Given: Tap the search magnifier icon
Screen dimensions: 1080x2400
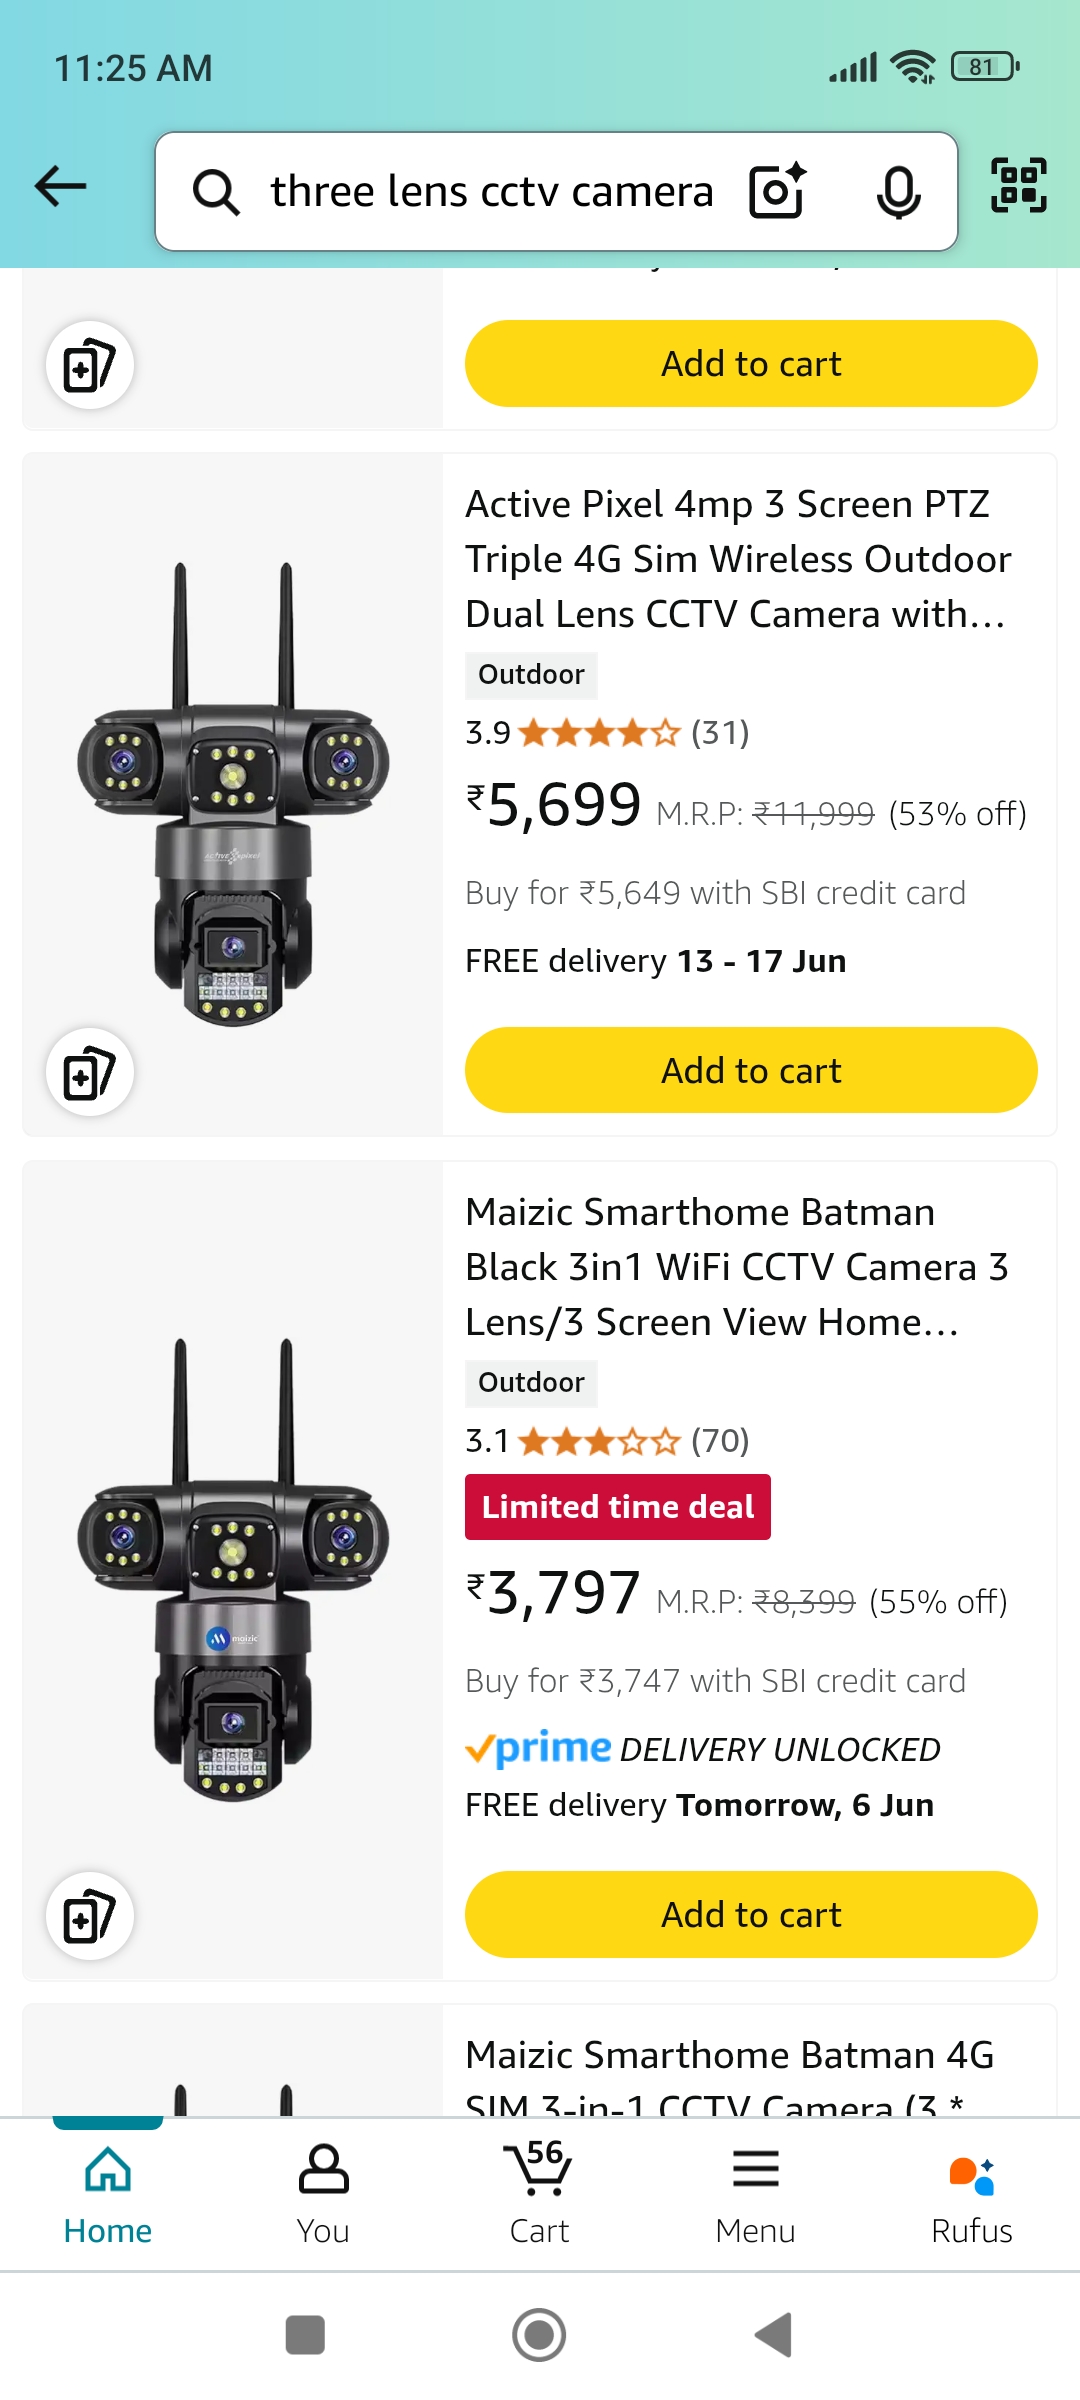Looking at the screenshot, I should pyautogui.click(x=216, y=191).
